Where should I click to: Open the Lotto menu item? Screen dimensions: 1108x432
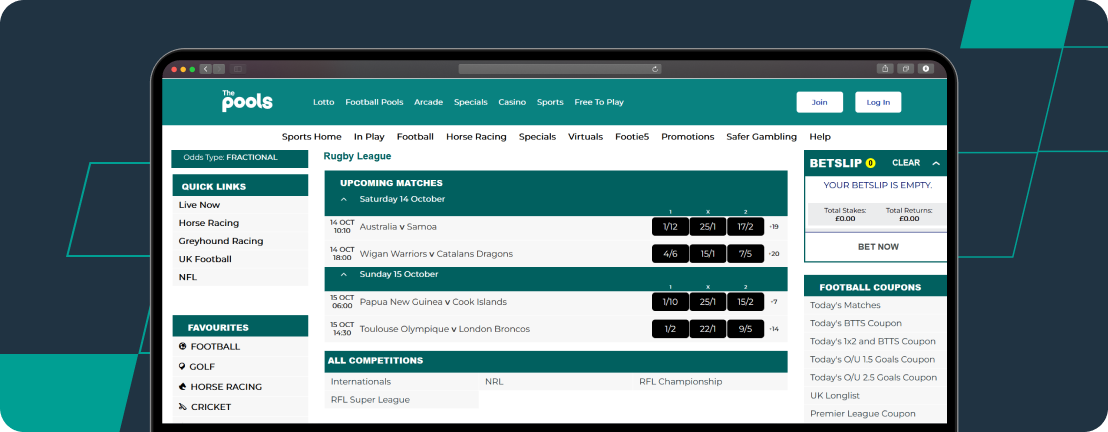point(324,102)
